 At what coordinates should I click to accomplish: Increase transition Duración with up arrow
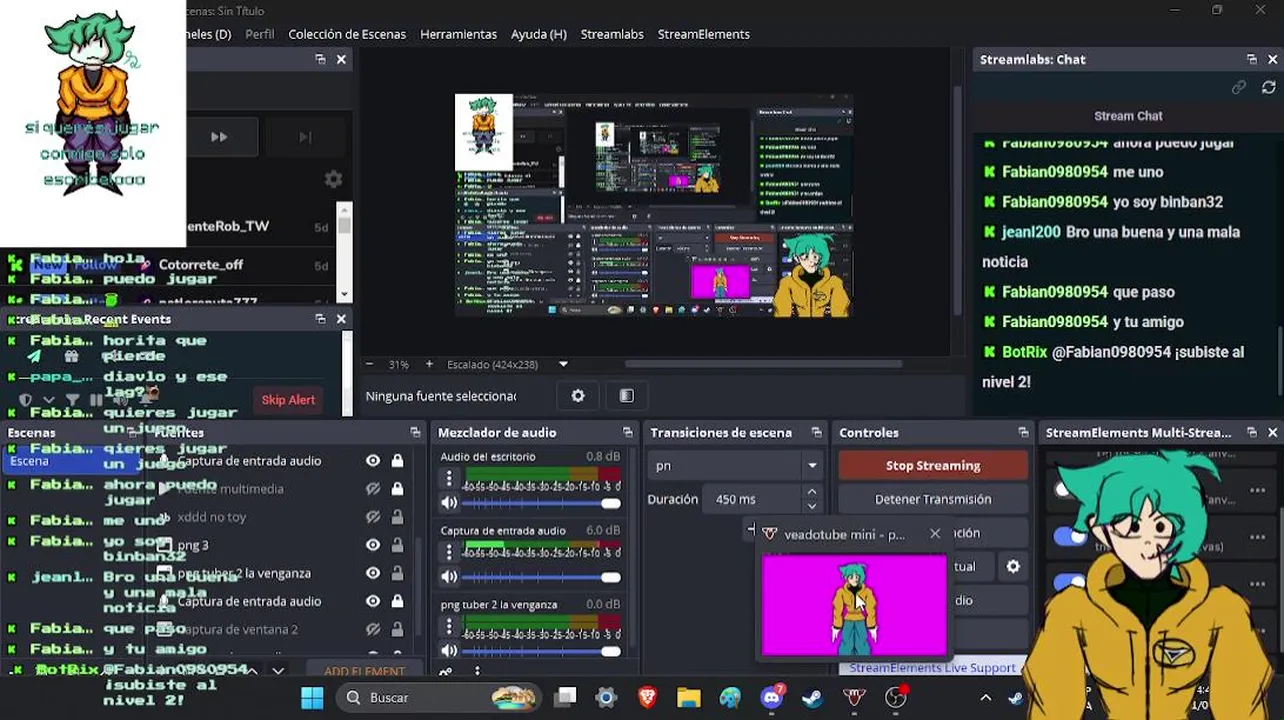(x=812, y=492)
